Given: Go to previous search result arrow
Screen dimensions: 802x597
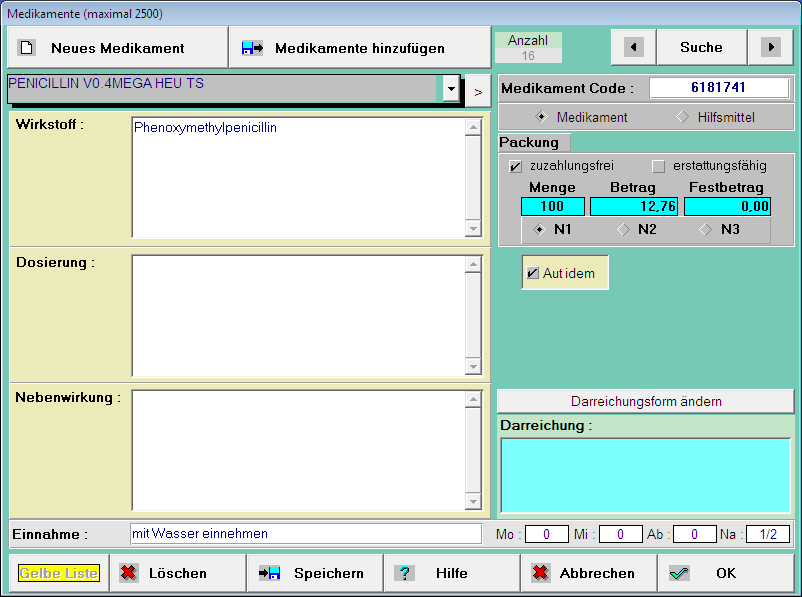Looking at the screenshot, I should tap(633, 47).
